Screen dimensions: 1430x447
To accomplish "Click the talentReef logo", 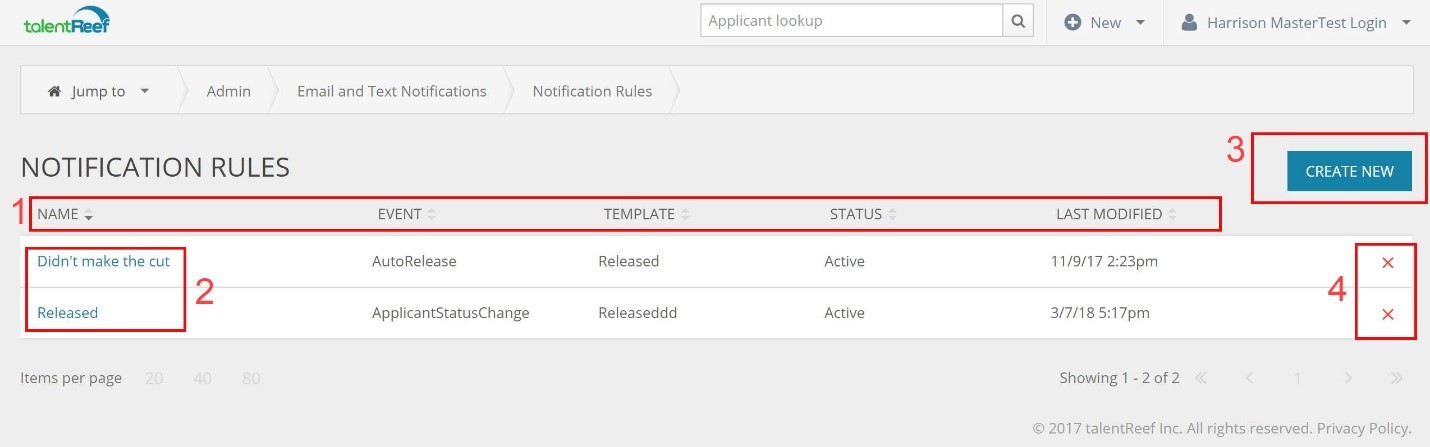I will click(66, 22).
